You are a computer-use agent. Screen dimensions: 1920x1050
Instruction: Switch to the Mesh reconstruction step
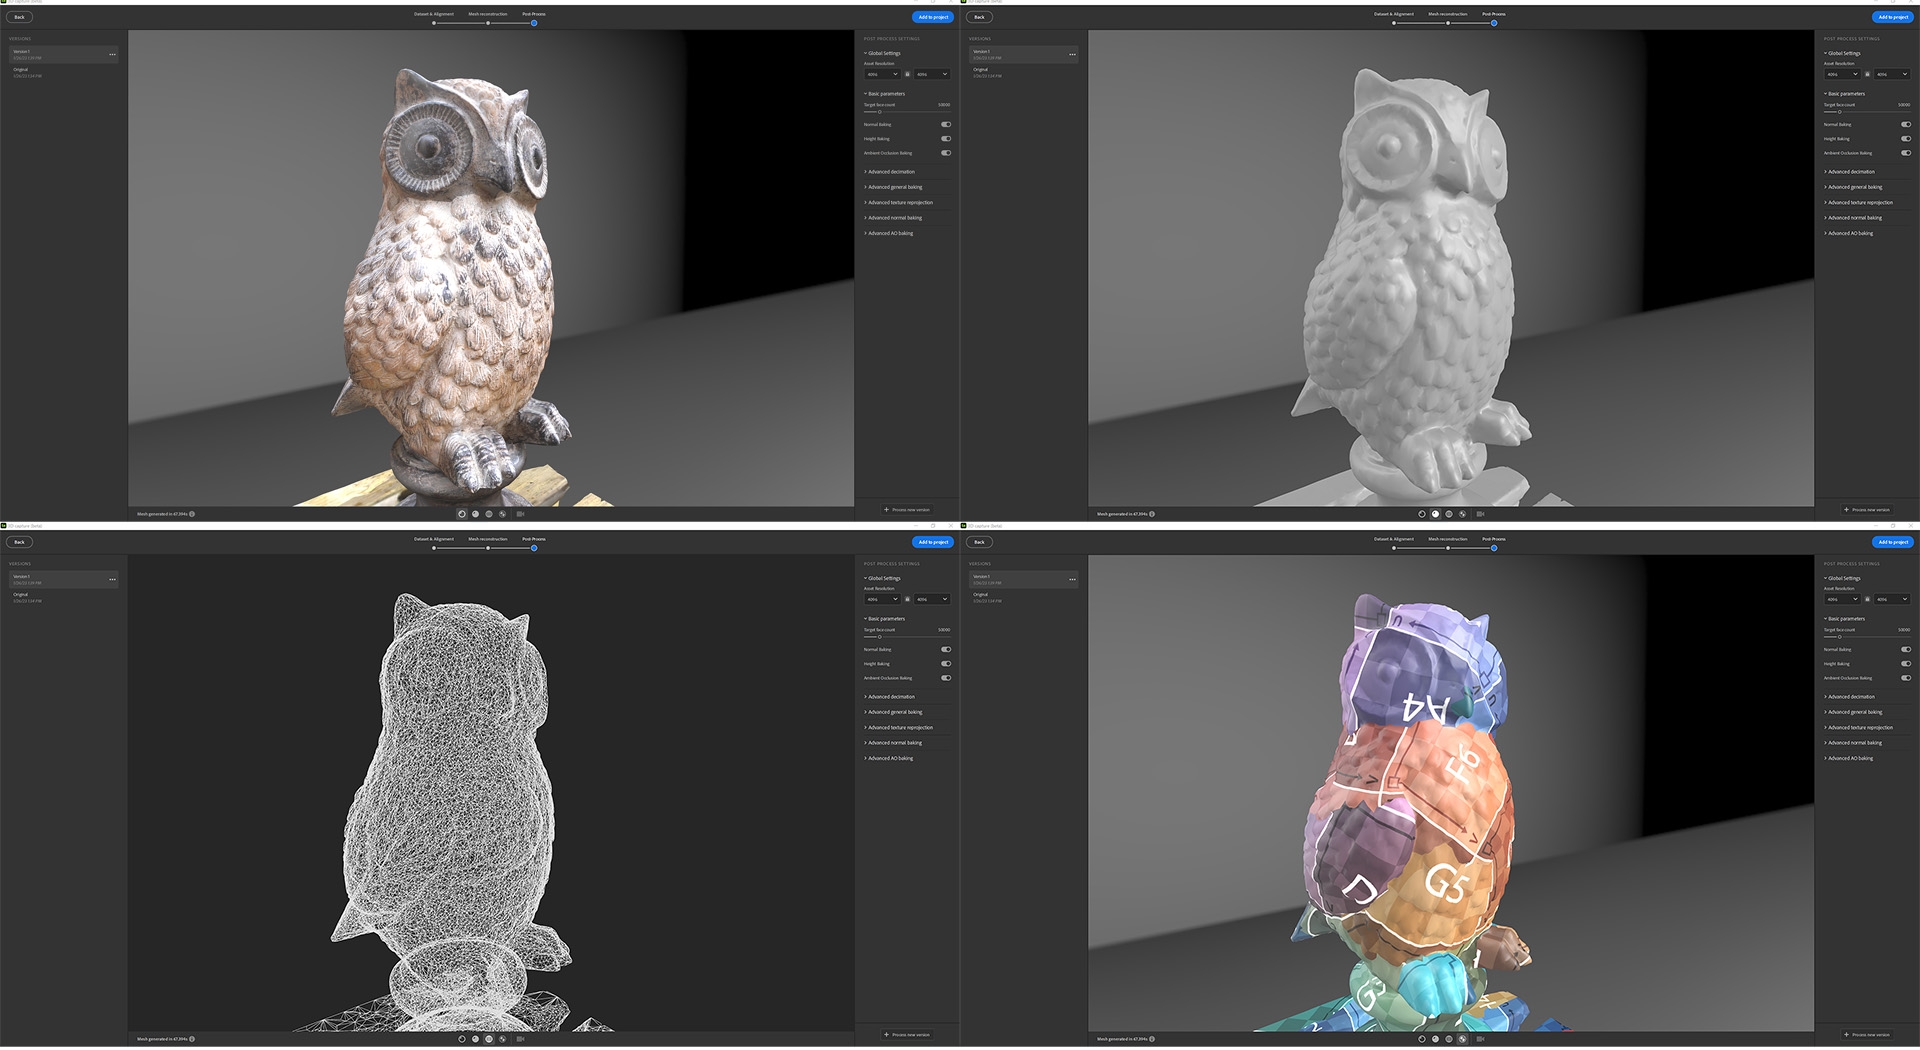488,14
